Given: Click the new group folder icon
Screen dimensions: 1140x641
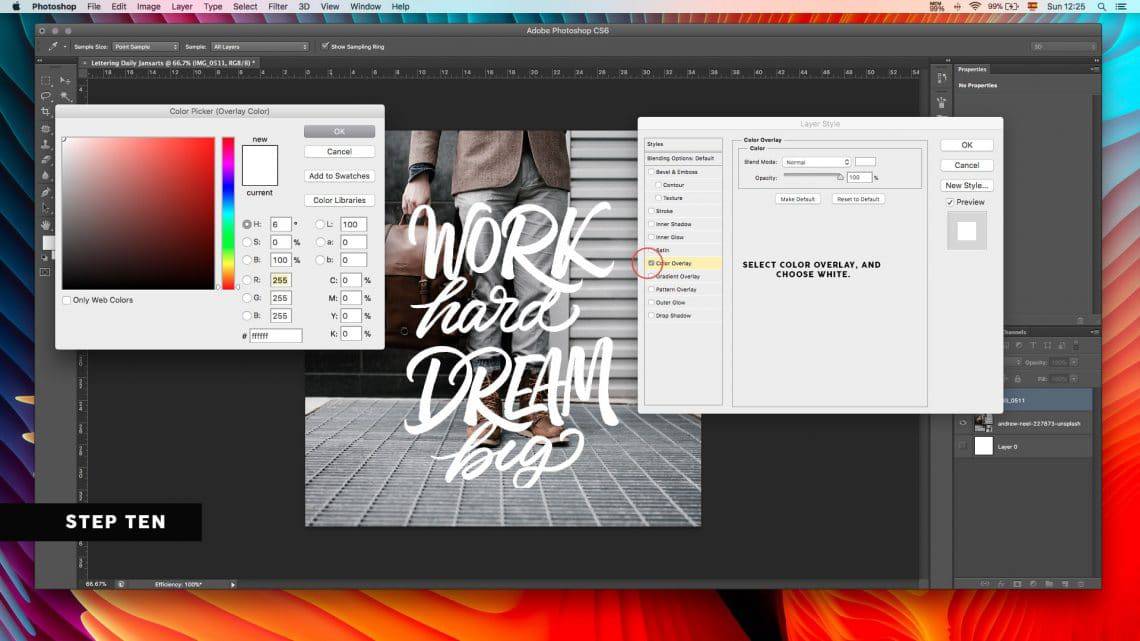Looking at the screenshot, I should (1049, 584).
